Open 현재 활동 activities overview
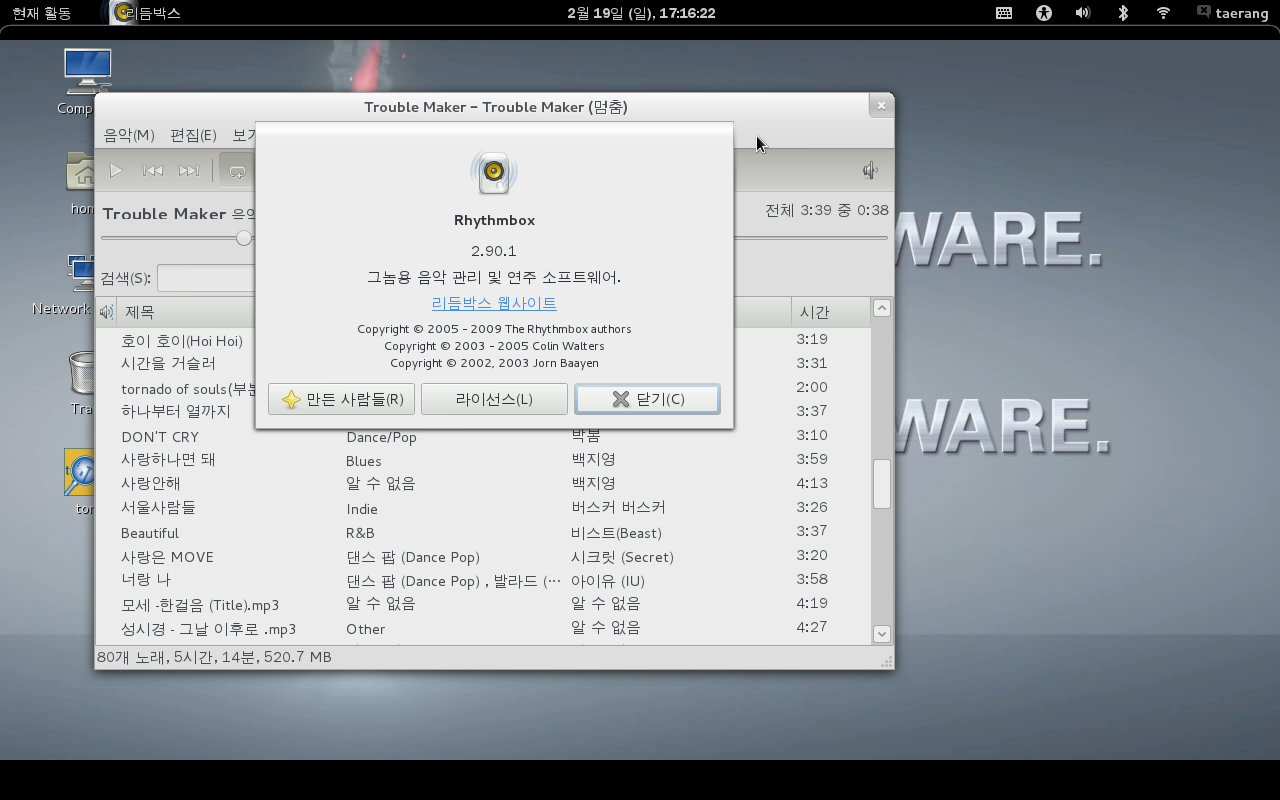 pos(42,13)
